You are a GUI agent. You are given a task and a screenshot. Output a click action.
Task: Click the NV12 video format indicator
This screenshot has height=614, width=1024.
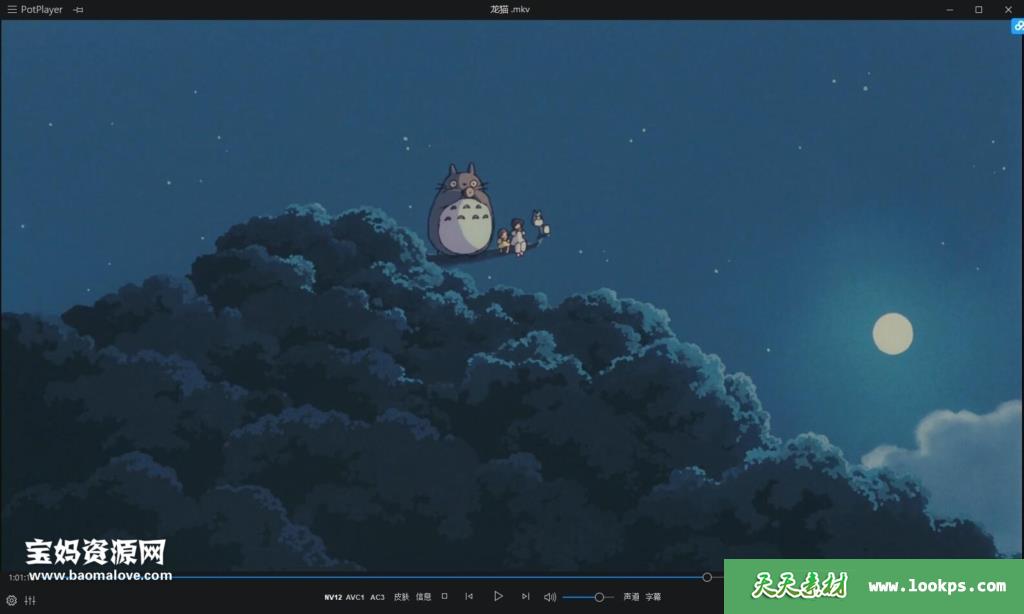[x=333, y=597]
